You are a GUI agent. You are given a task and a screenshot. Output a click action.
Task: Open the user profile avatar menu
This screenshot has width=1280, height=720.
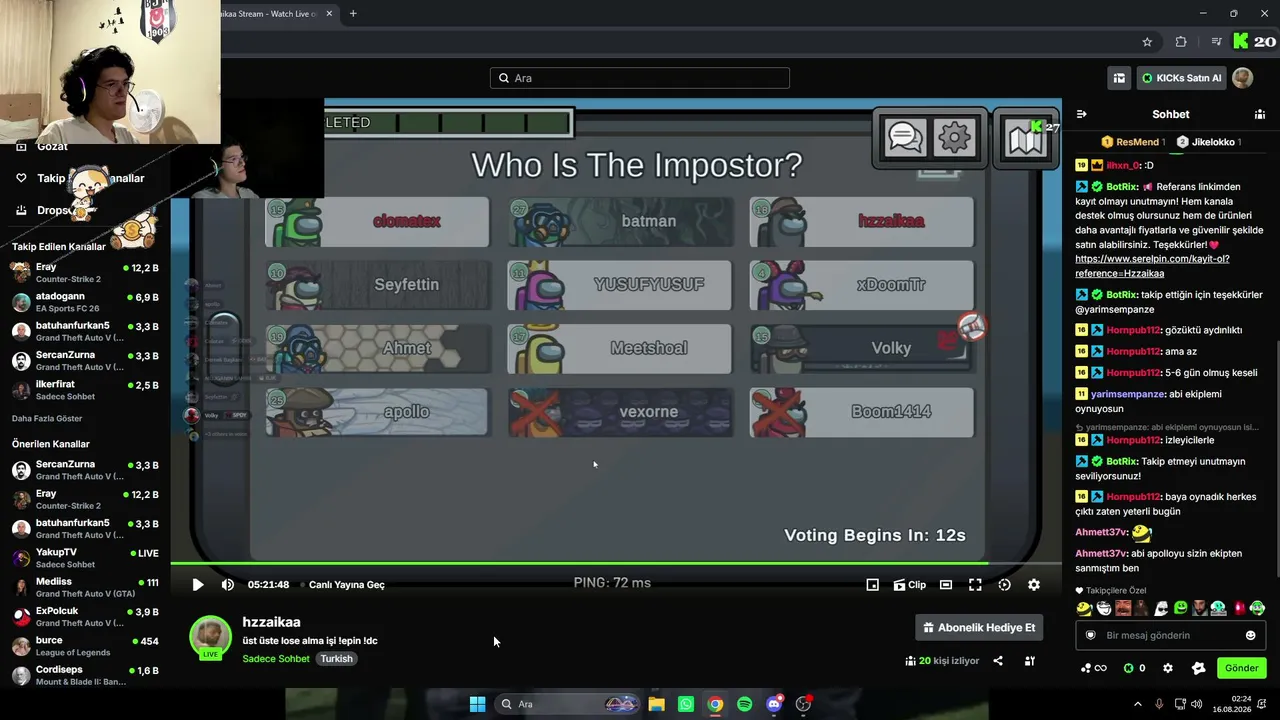(1242, 78)
